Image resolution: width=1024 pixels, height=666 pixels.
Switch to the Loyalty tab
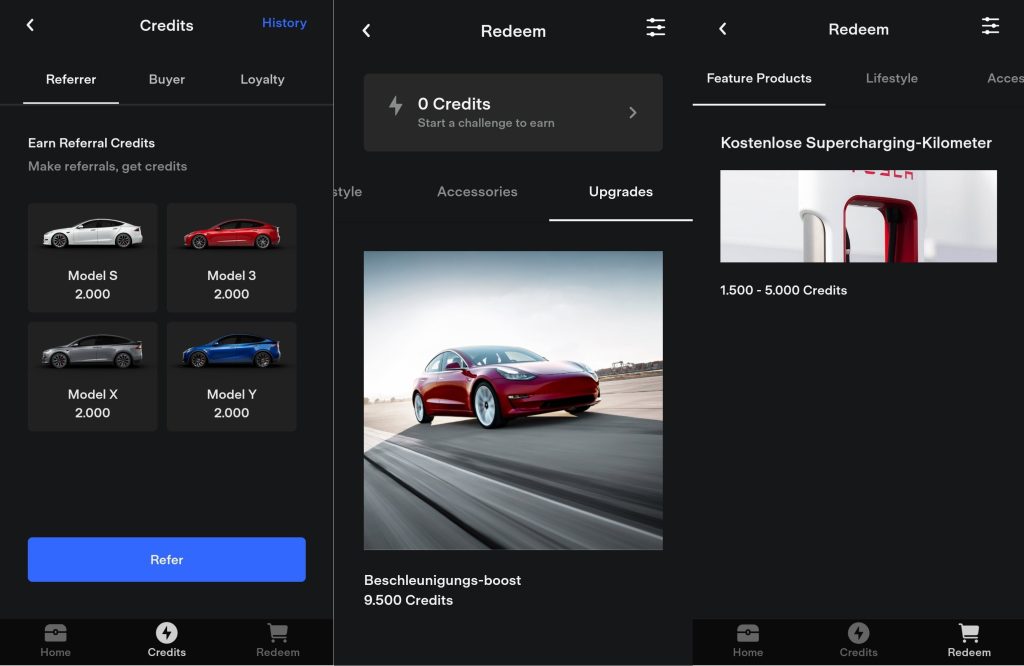262,79
